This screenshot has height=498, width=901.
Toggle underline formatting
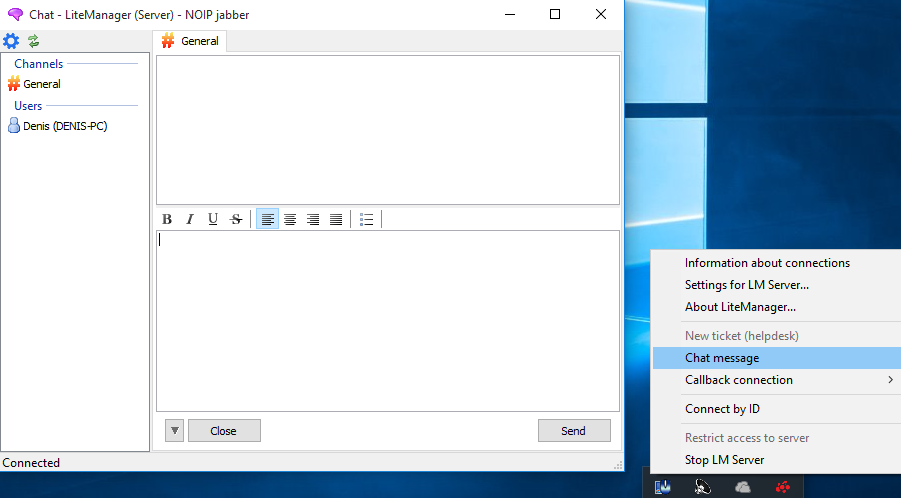click(x=213, y=219)
